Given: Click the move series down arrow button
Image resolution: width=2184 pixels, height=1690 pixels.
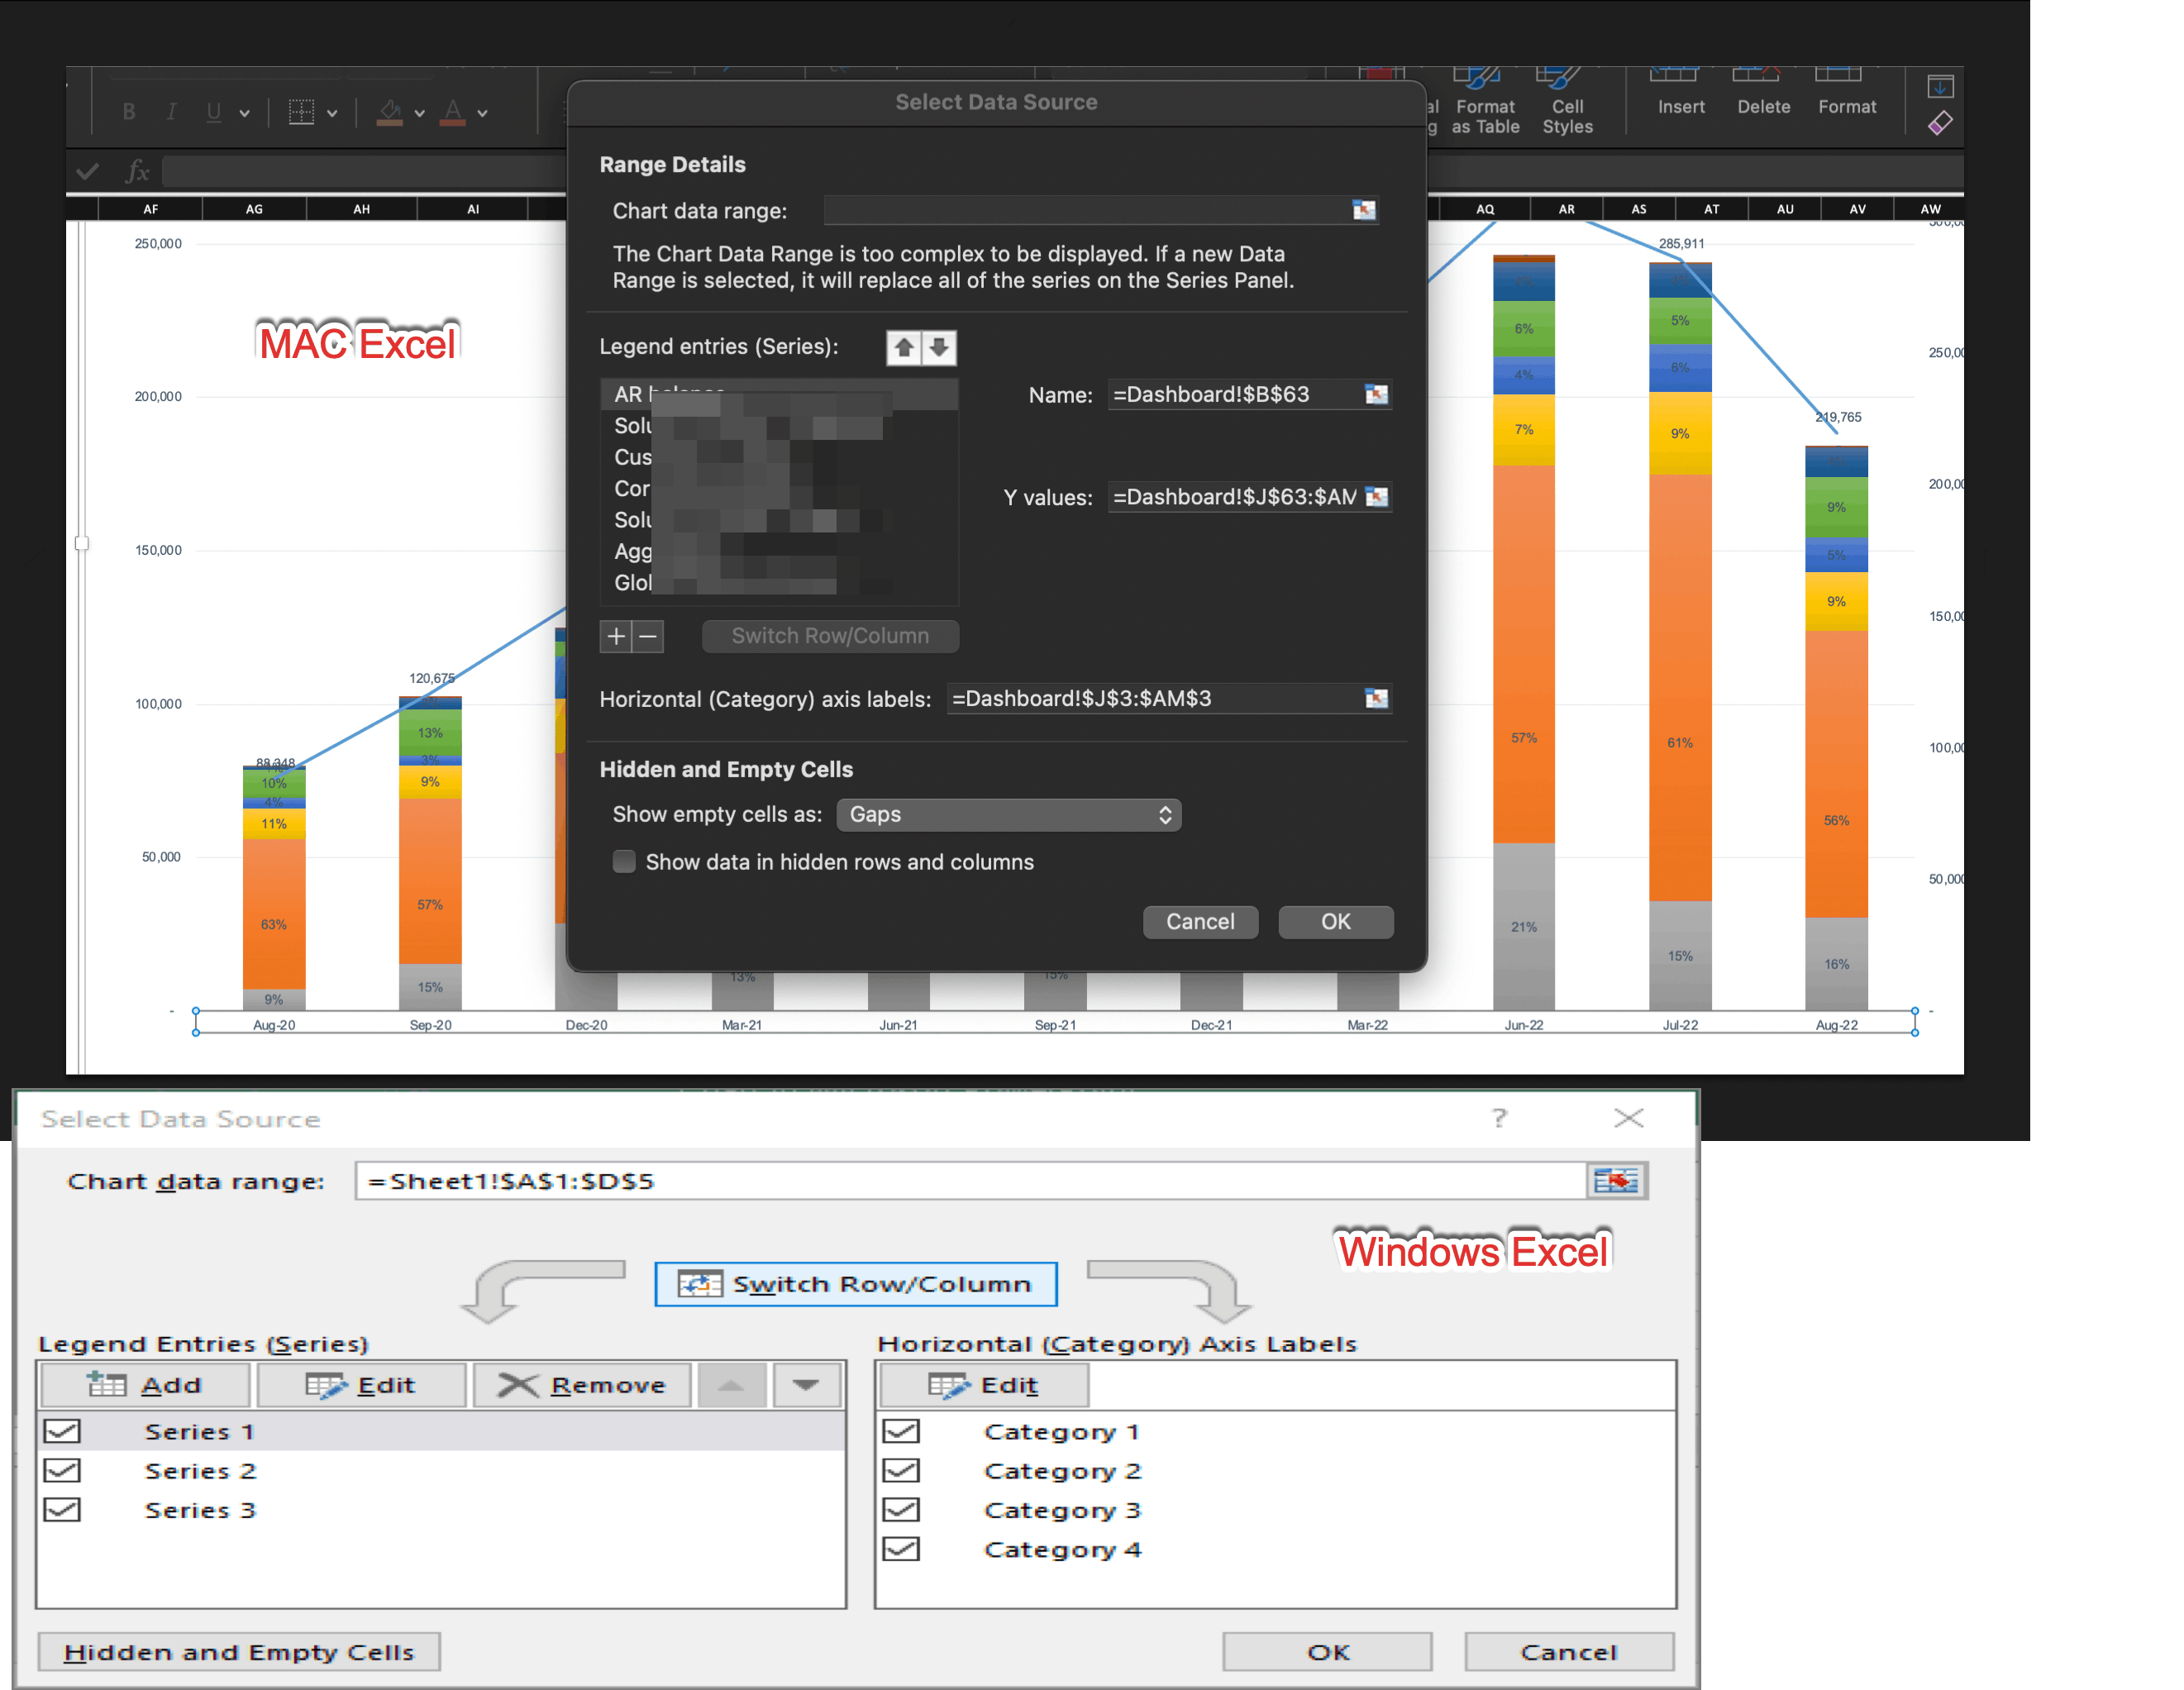Looking at the screenshot, I should (806, 1385).
